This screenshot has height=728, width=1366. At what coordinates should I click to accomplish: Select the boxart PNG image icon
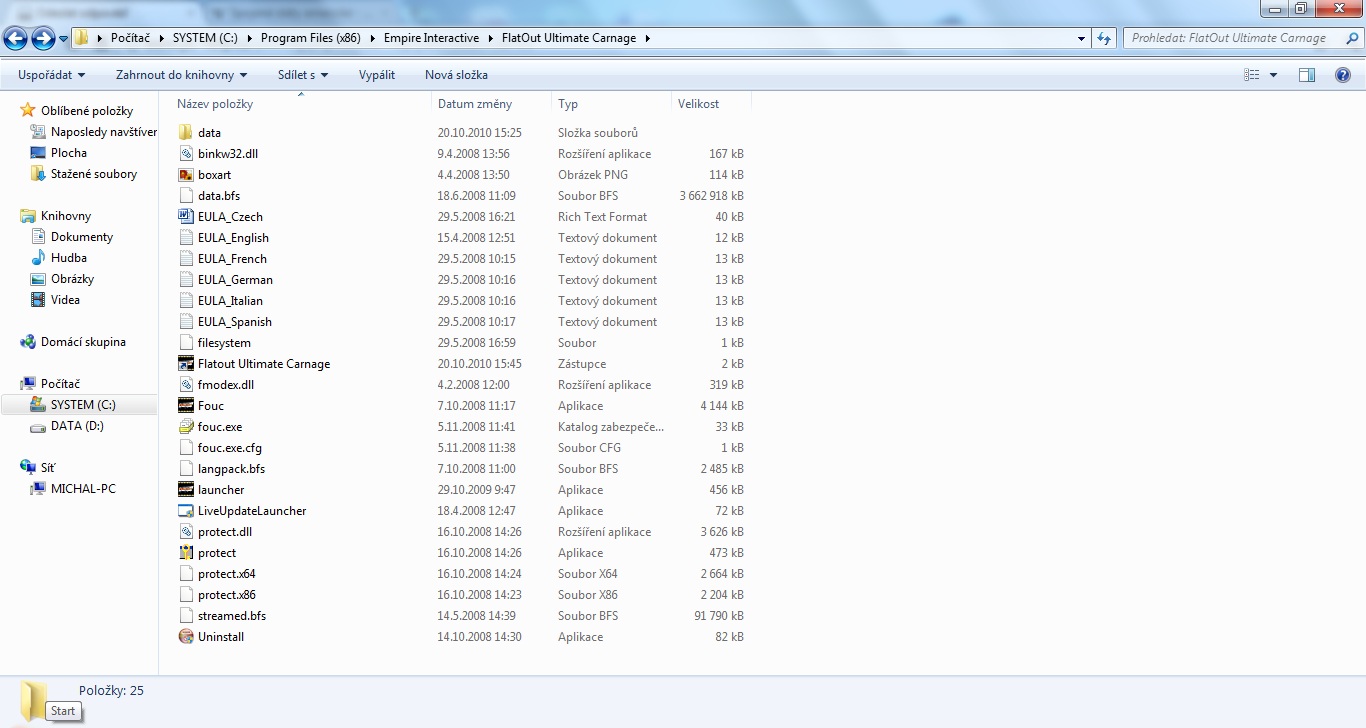pyautogui.click(x=186, y=175)
